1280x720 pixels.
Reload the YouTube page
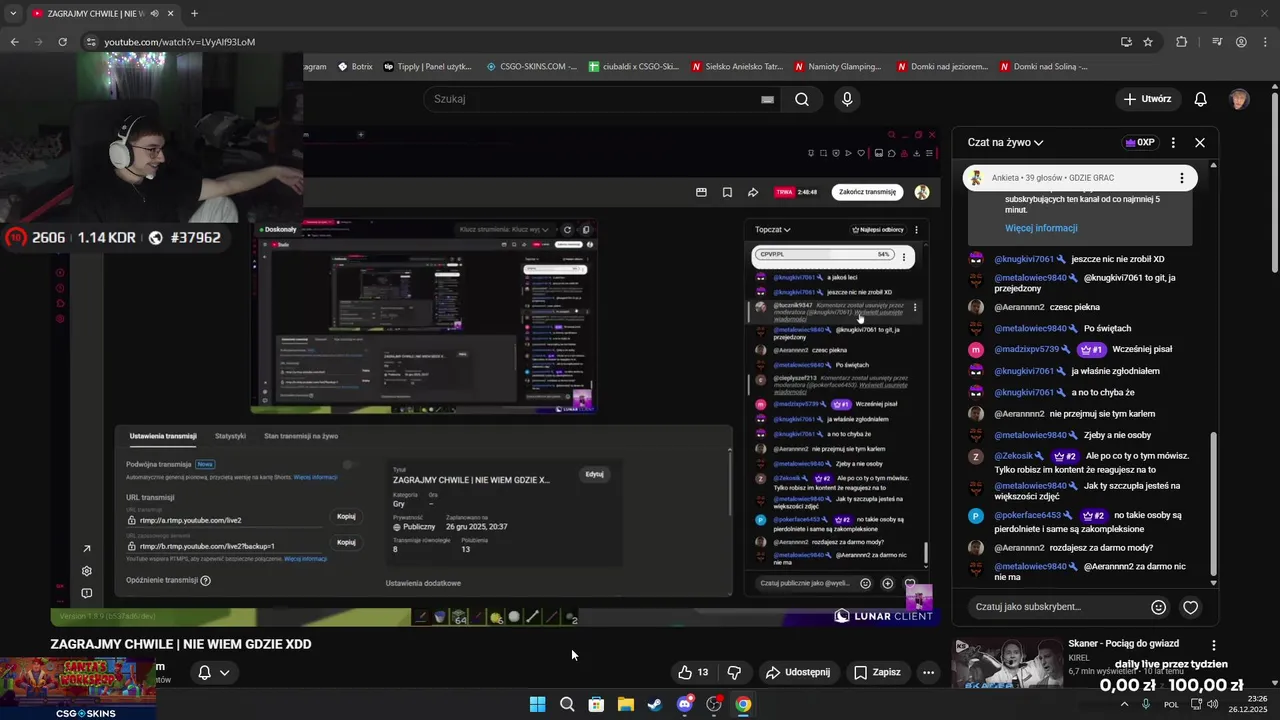(x=63, y=42)
